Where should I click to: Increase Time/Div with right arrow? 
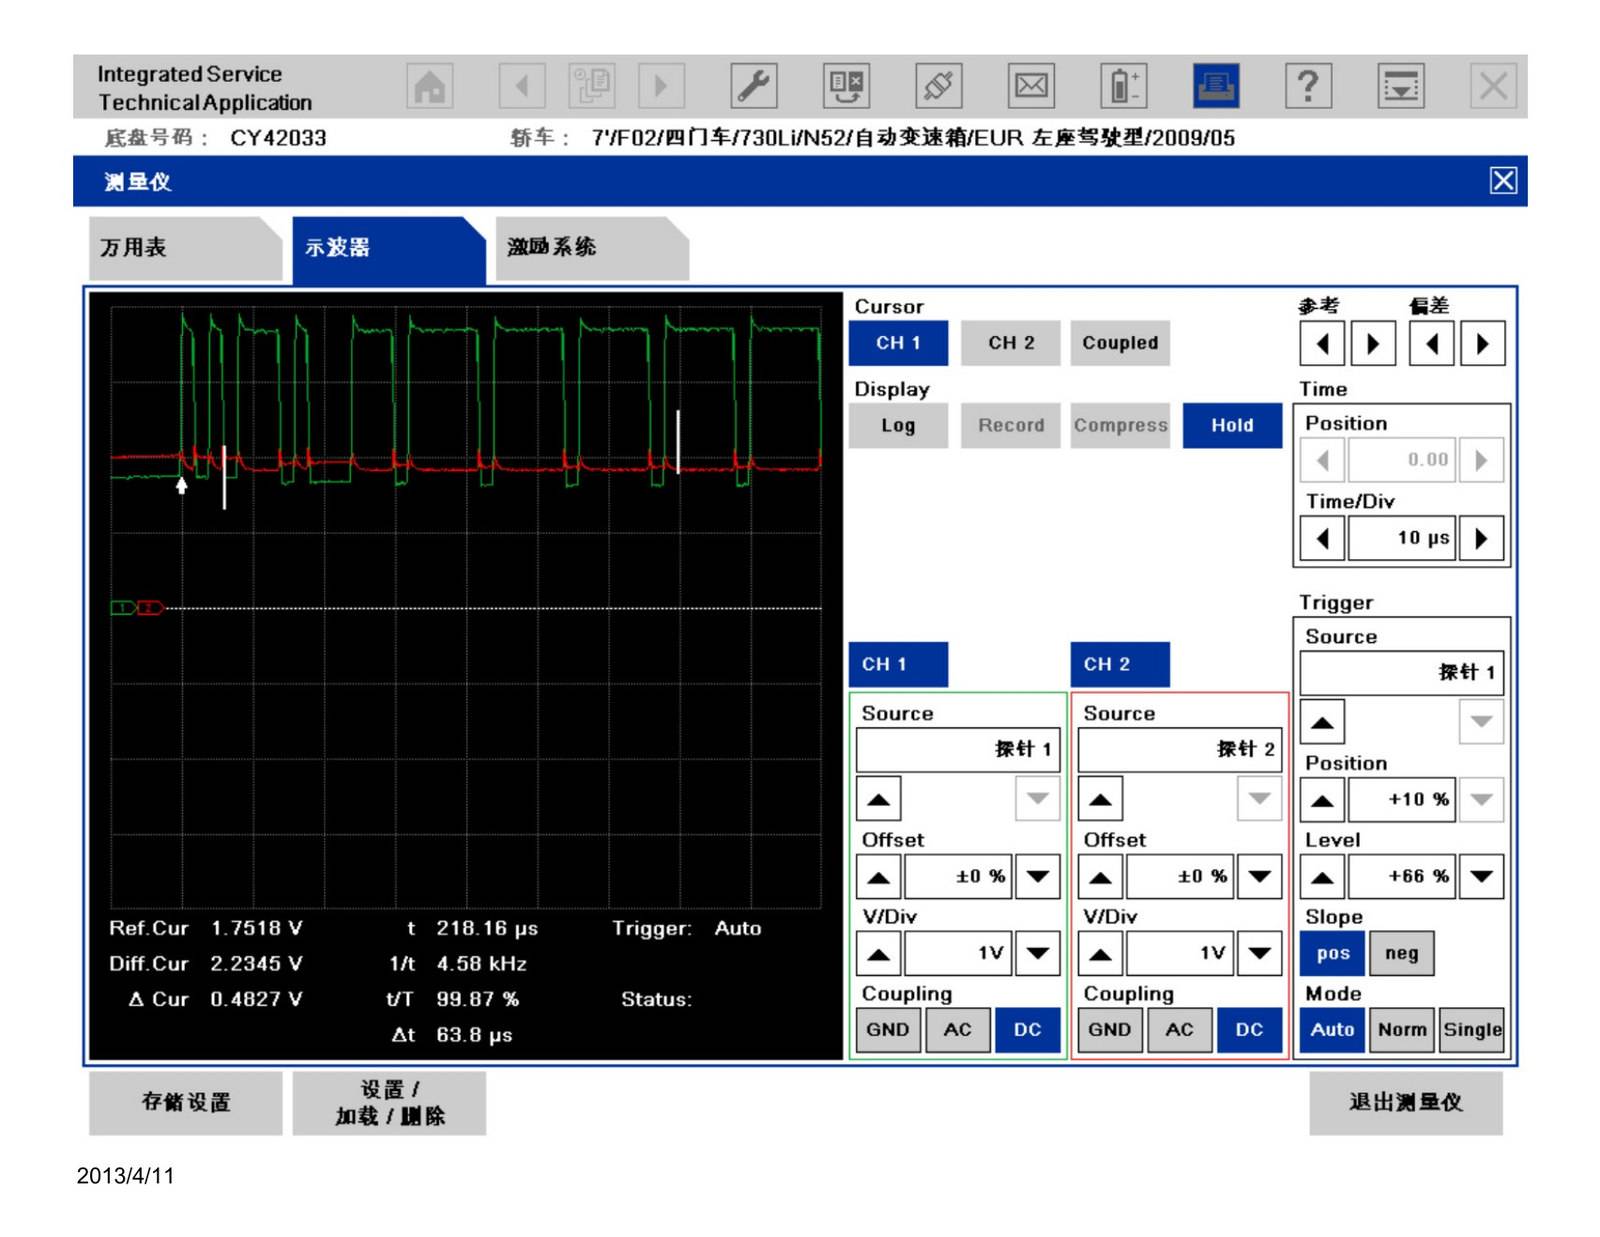point(1481,538)
